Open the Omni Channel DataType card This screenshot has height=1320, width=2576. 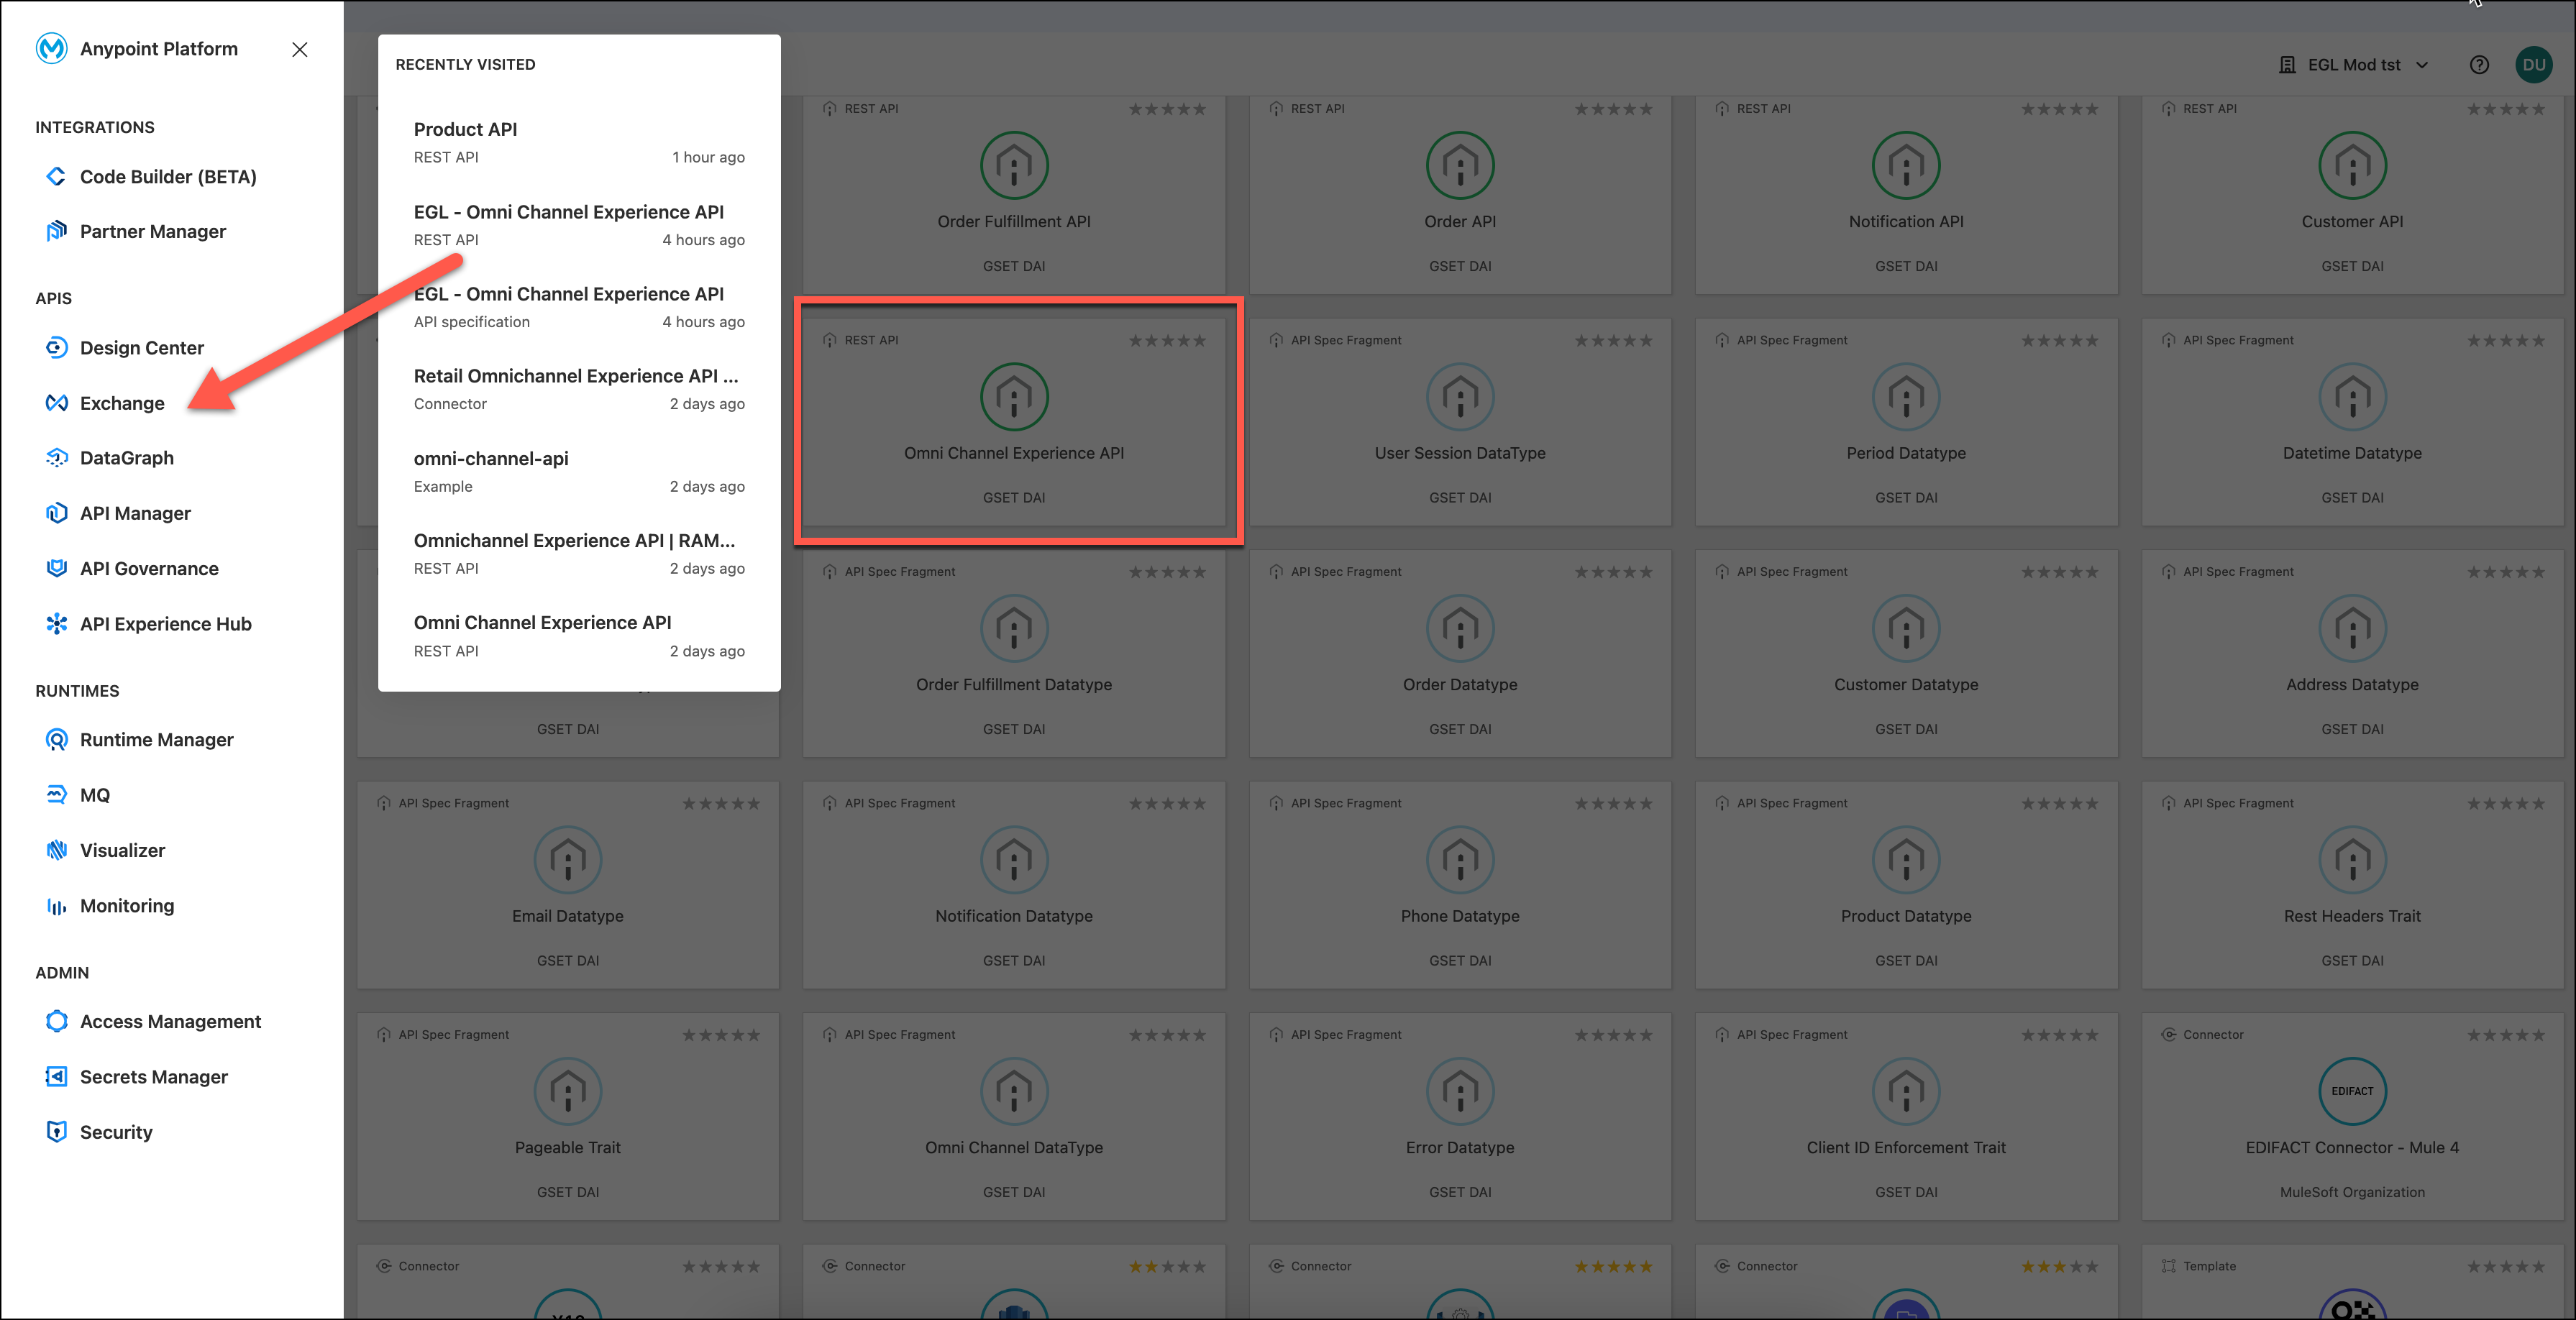pos(1014,1117)
